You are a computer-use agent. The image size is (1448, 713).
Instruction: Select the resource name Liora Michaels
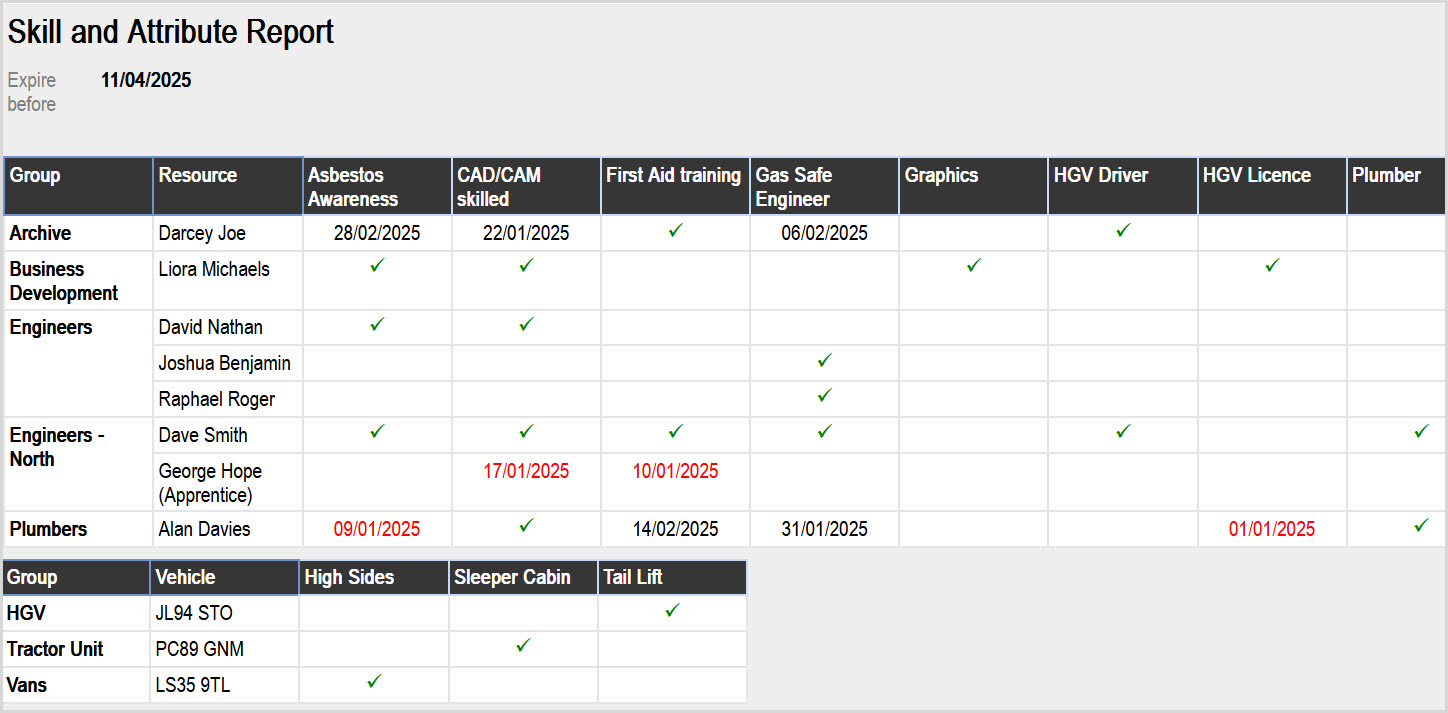tap(214, 269)
